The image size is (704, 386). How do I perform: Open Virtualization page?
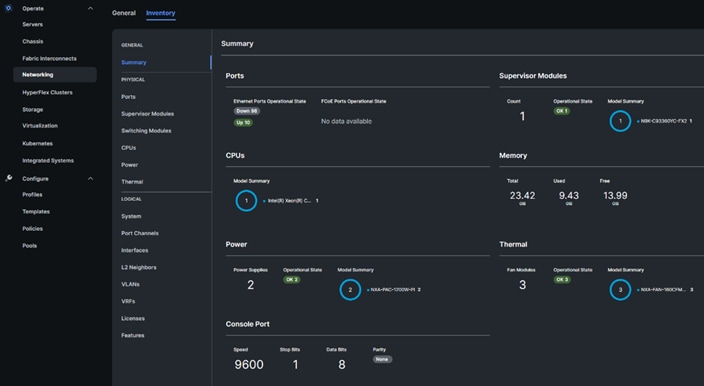40,126
